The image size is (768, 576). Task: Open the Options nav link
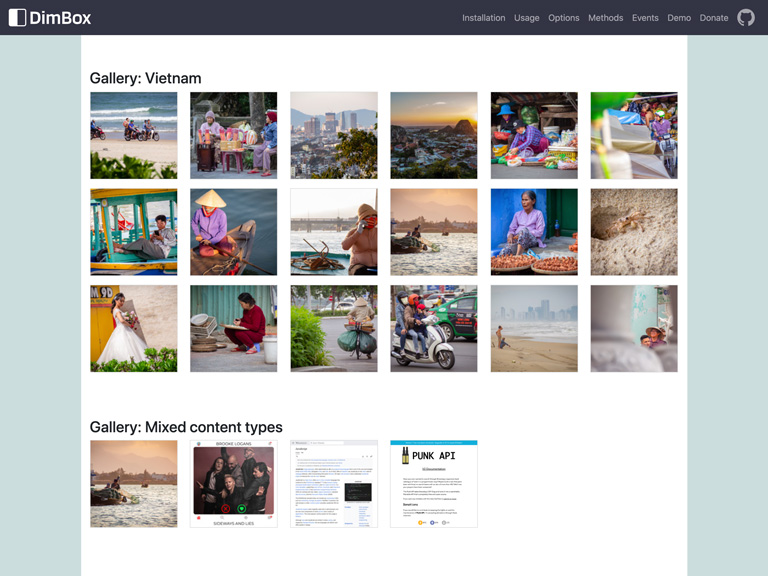pyautogui.click(x=563, y=18)
